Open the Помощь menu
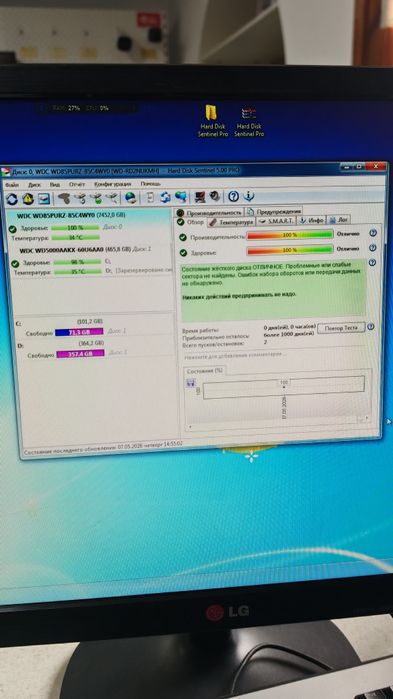This screenshot has height=699, width=393. pos(151,183)
